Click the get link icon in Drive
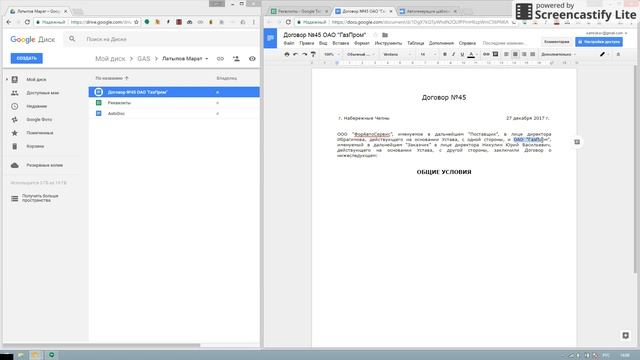Image resolution: width=640 pixels, height=360 pixels. click(220, 59)
